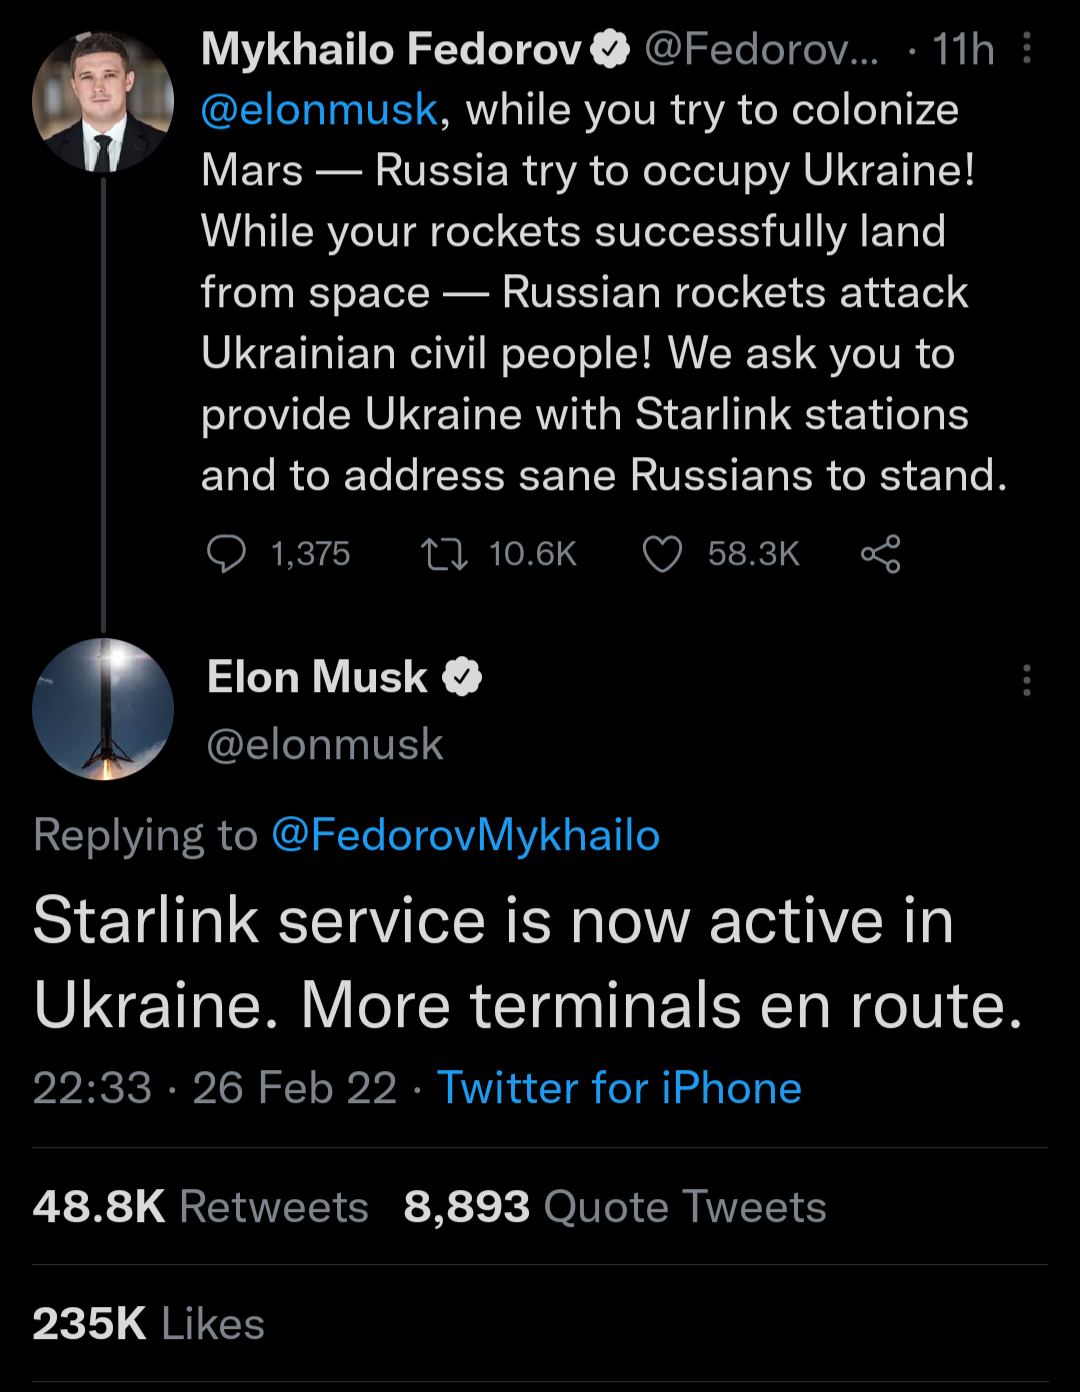The width and height of the screenshot is (1080, 1392).
Task: Open Elon Musk's rocket profile picture
Action: [103, 709]
